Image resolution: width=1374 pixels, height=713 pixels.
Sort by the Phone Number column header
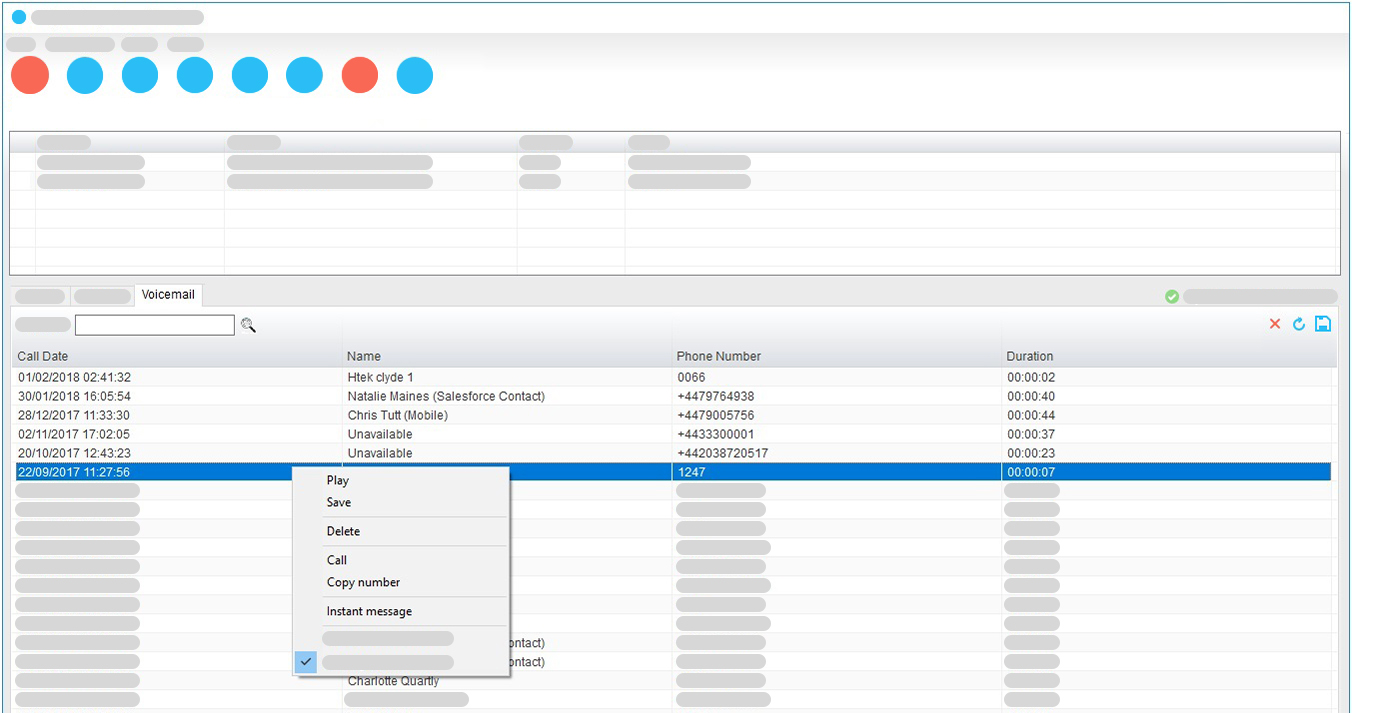pyautogui.click(x=719, y=357)
